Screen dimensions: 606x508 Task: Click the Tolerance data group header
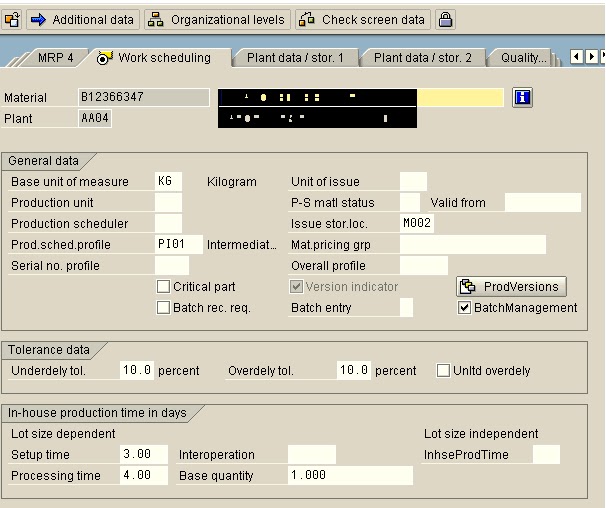[x=49, y=349]
